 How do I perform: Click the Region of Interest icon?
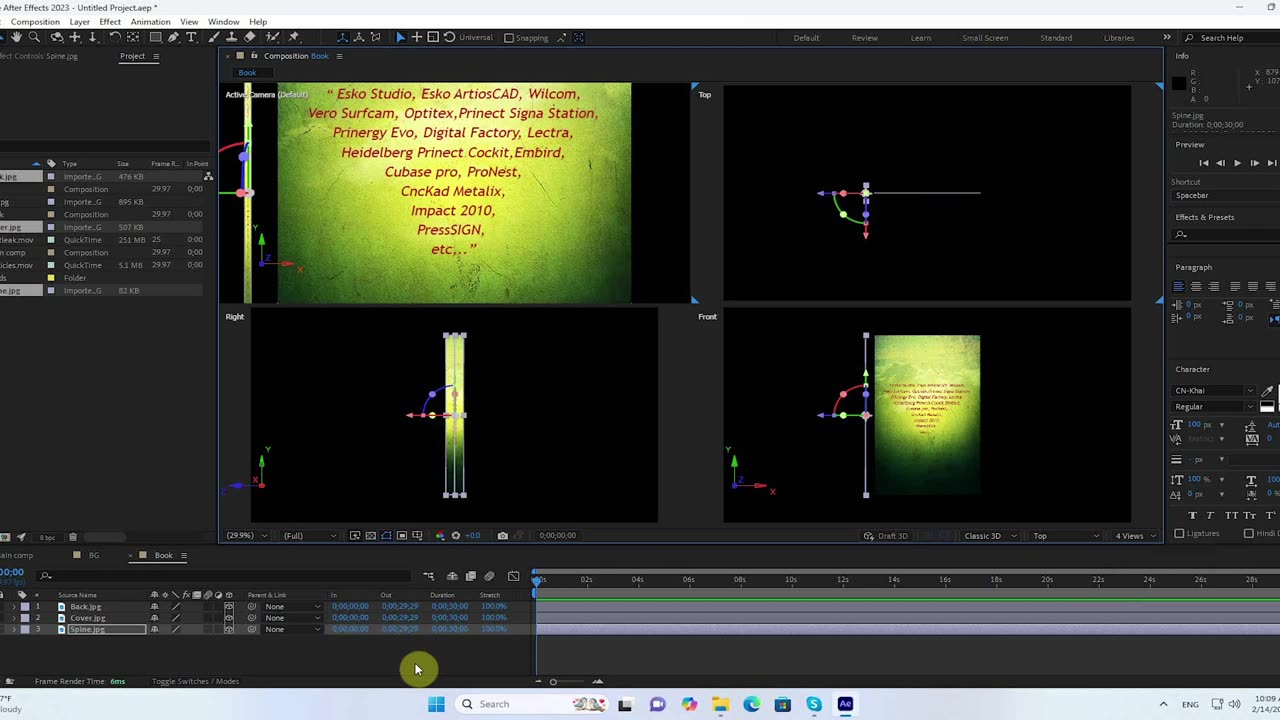[x=402, y=535]
